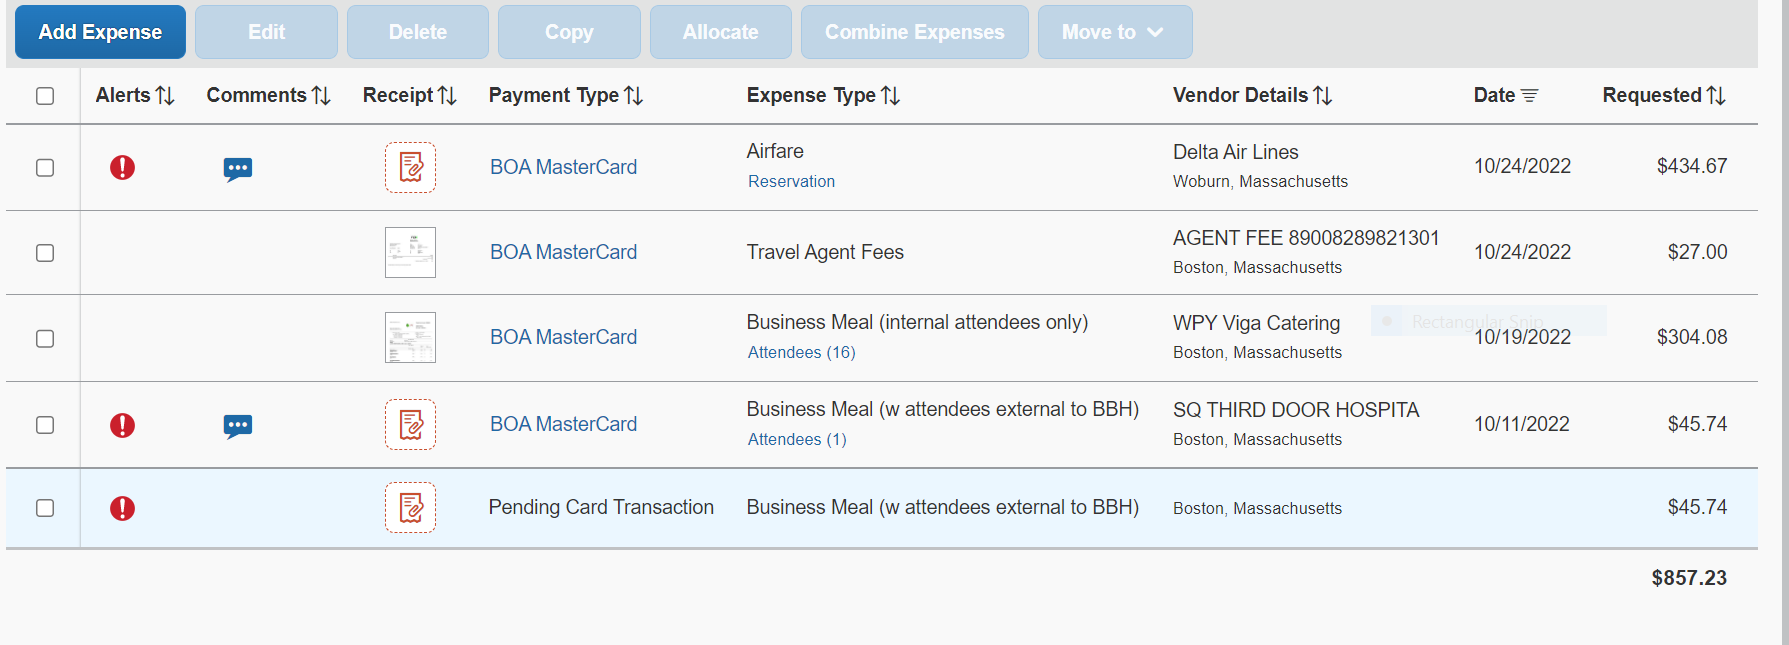Open missing receipt icon on Pending Card Transaction row
This screenshot has width=1789, height=645.
point(410,507)
